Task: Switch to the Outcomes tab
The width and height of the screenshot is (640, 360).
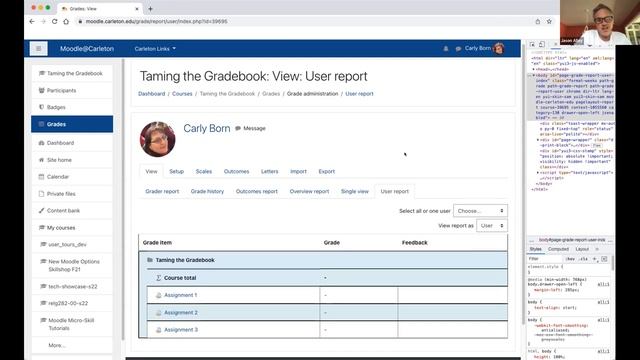Action: point(237,171)
